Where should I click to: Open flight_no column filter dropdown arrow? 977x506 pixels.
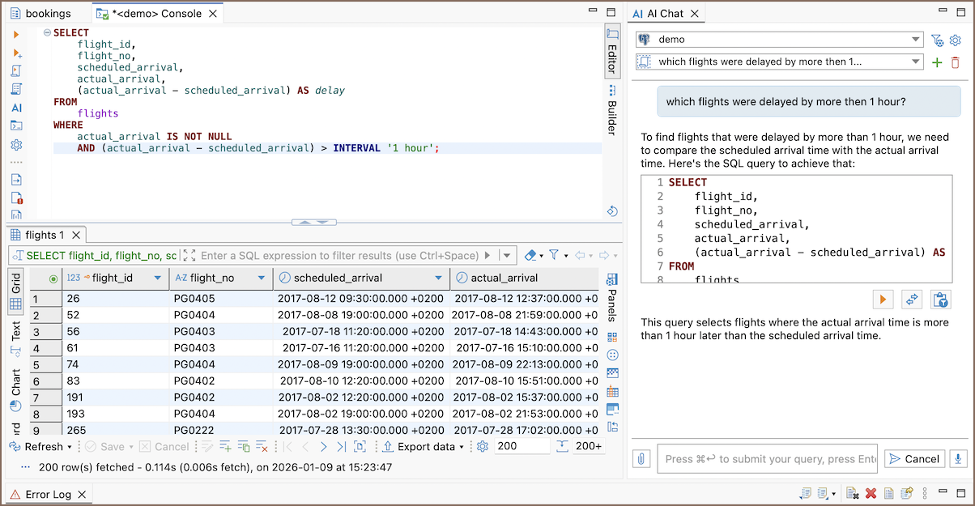(x=261, y=278)
